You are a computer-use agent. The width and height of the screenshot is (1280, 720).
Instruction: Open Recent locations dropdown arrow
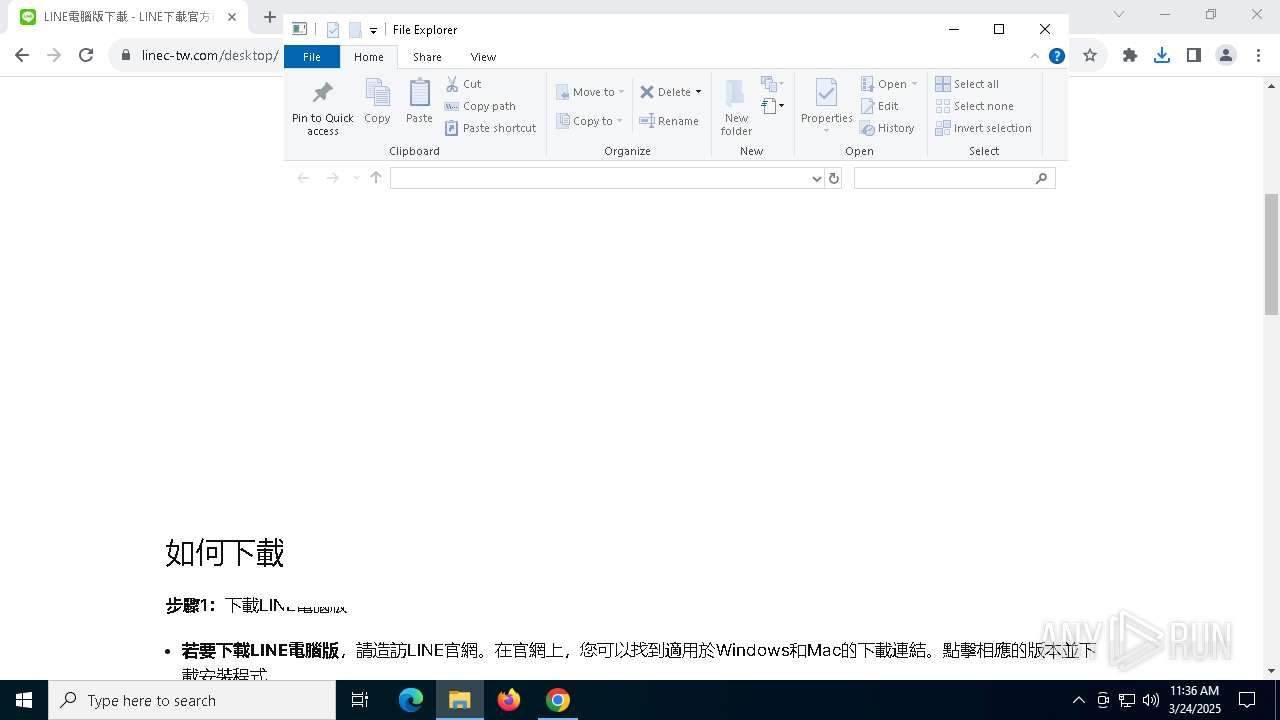355,178
